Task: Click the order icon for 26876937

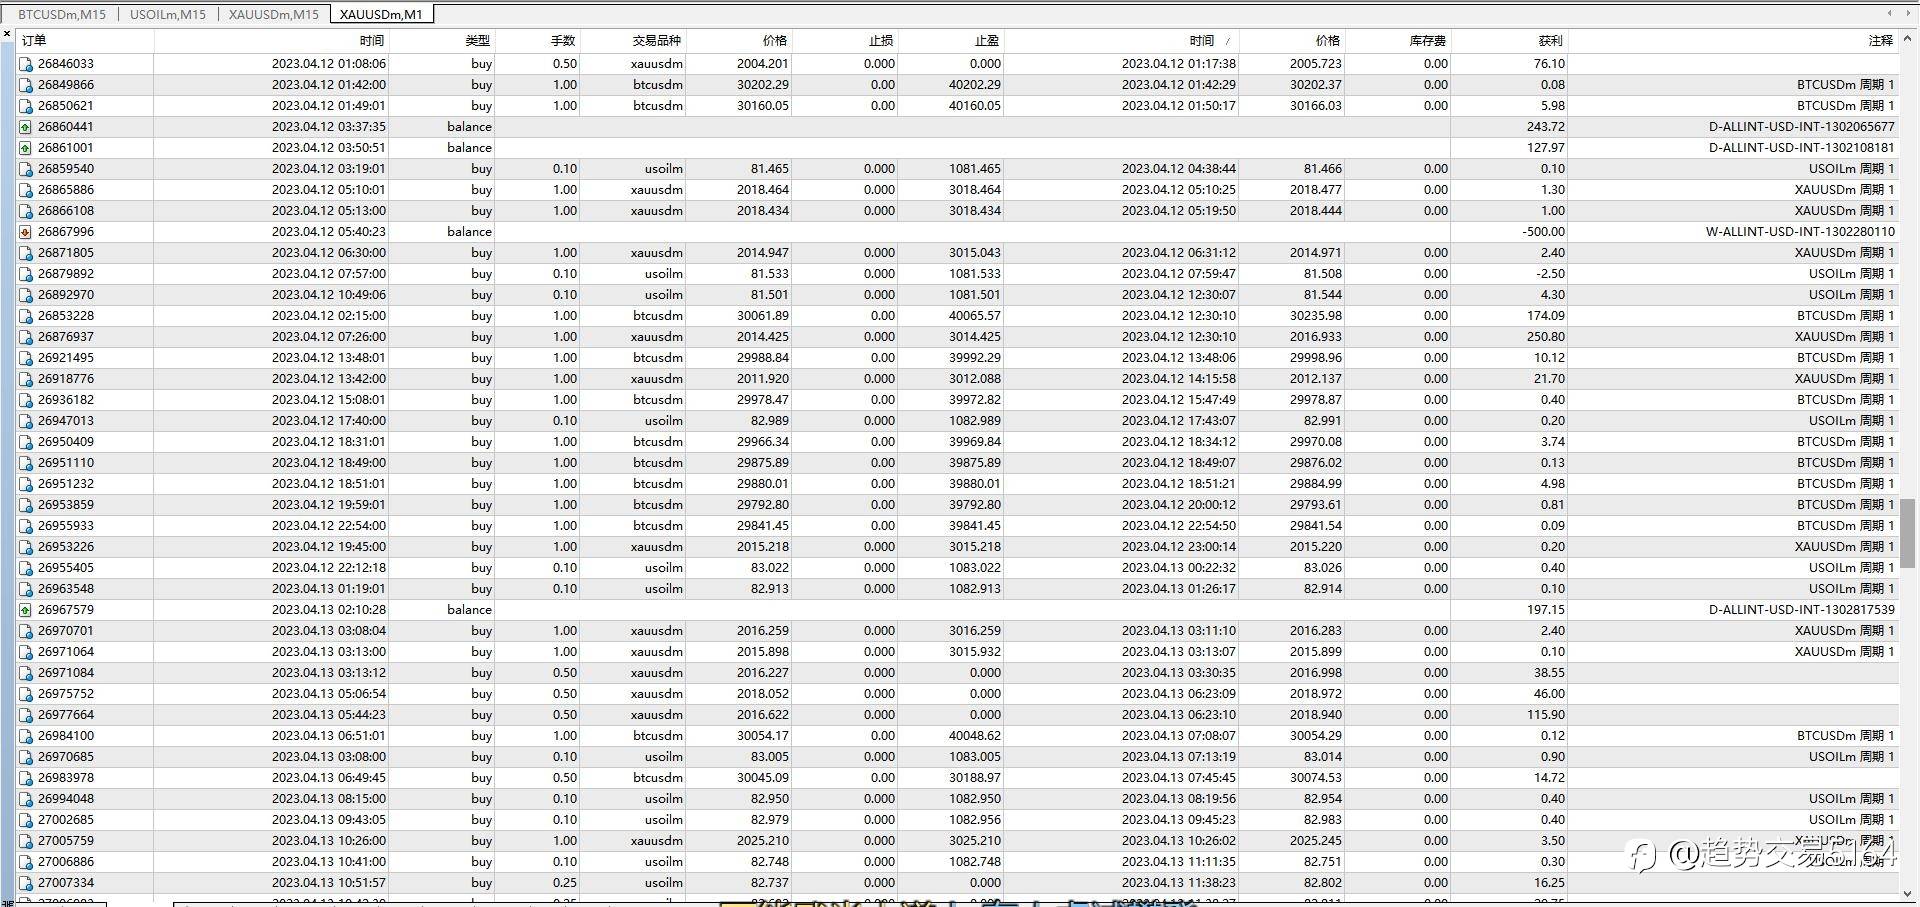Action: coord(26,337)
